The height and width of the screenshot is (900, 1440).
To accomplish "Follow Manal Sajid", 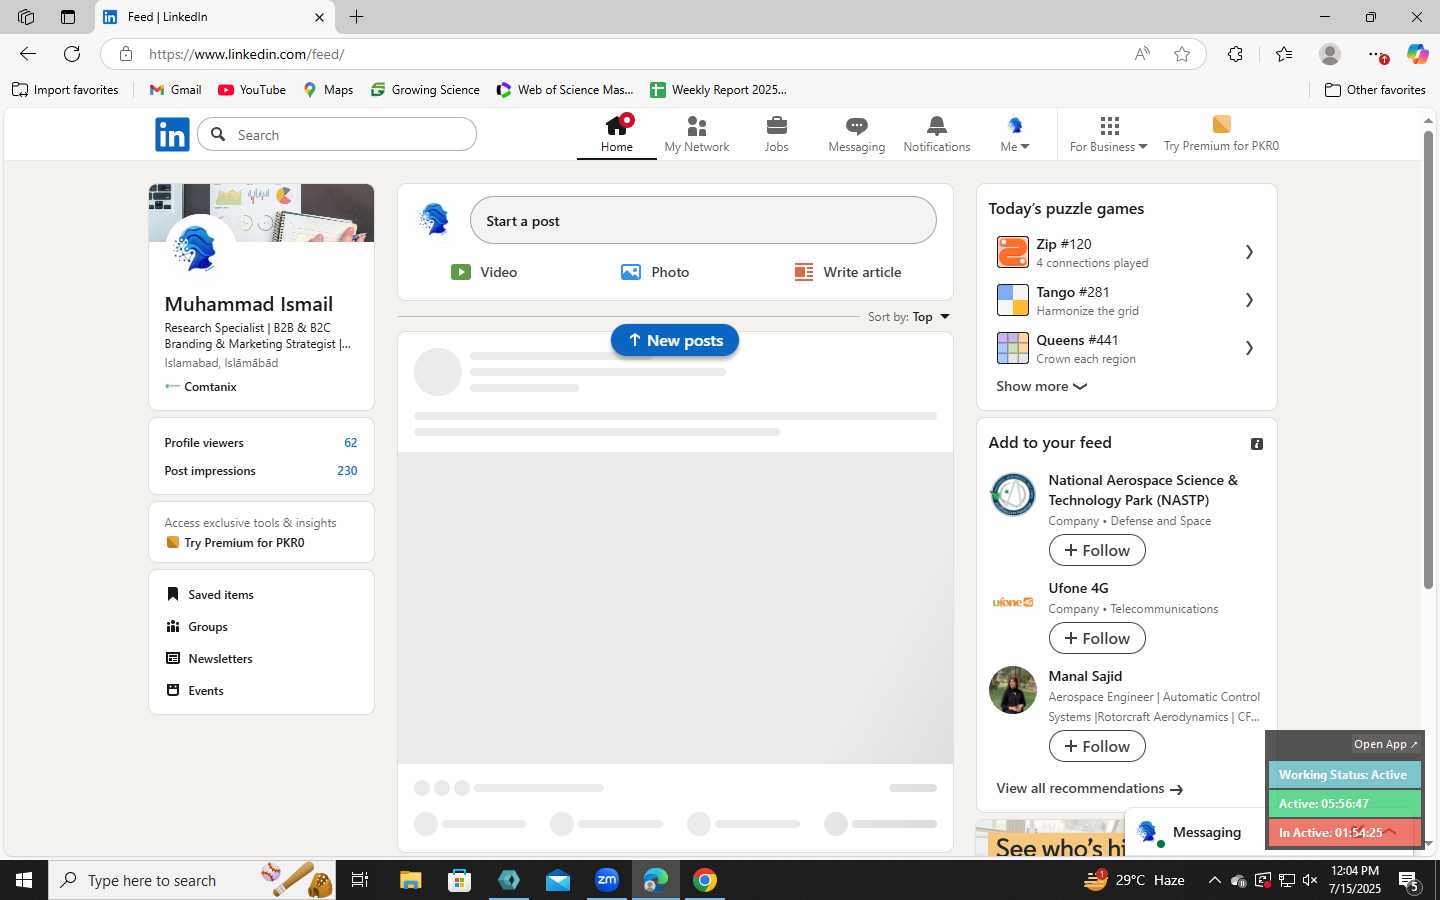I will click(x=1097, y=746).
